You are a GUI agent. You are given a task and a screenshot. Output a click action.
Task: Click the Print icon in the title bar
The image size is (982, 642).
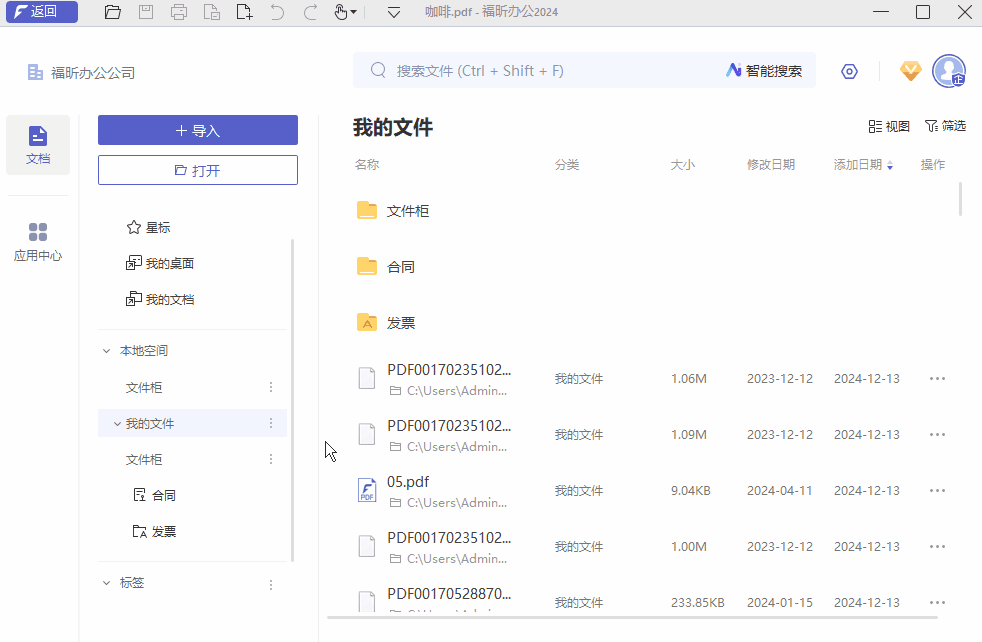pyautogui.click(x=179, y=12)
